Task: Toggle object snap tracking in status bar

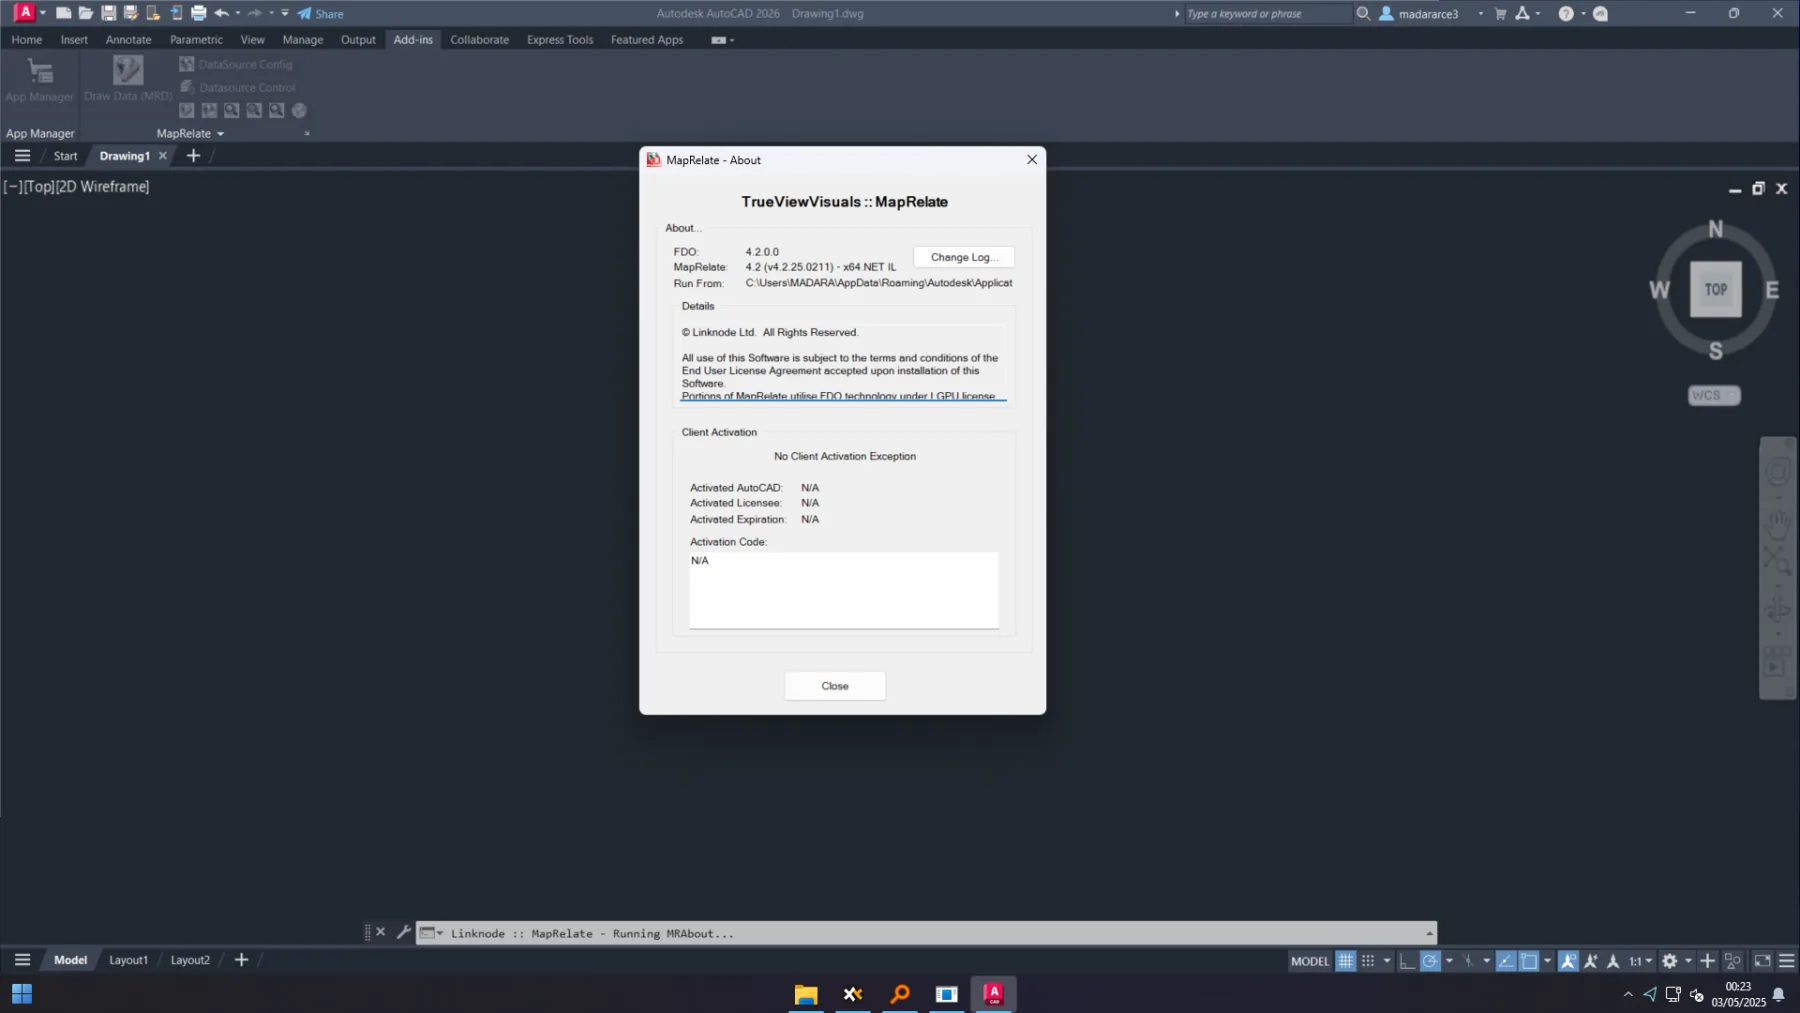Action: 1506,961
